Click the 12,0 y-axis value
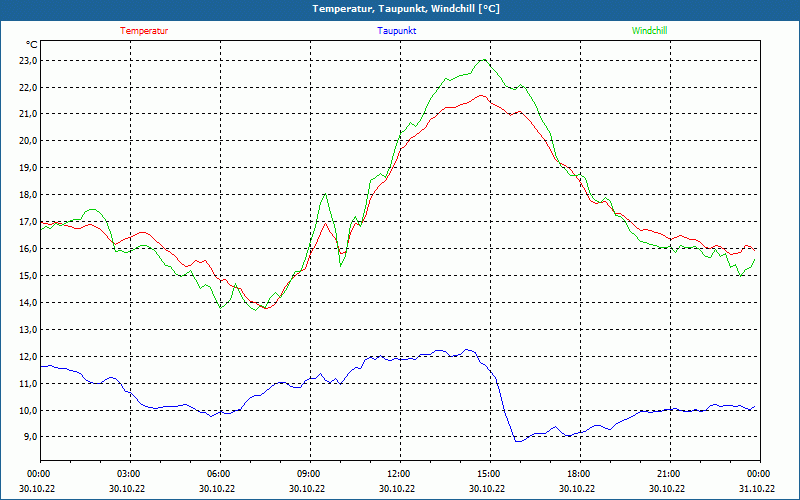800x500 pixels. coord(29,357)
